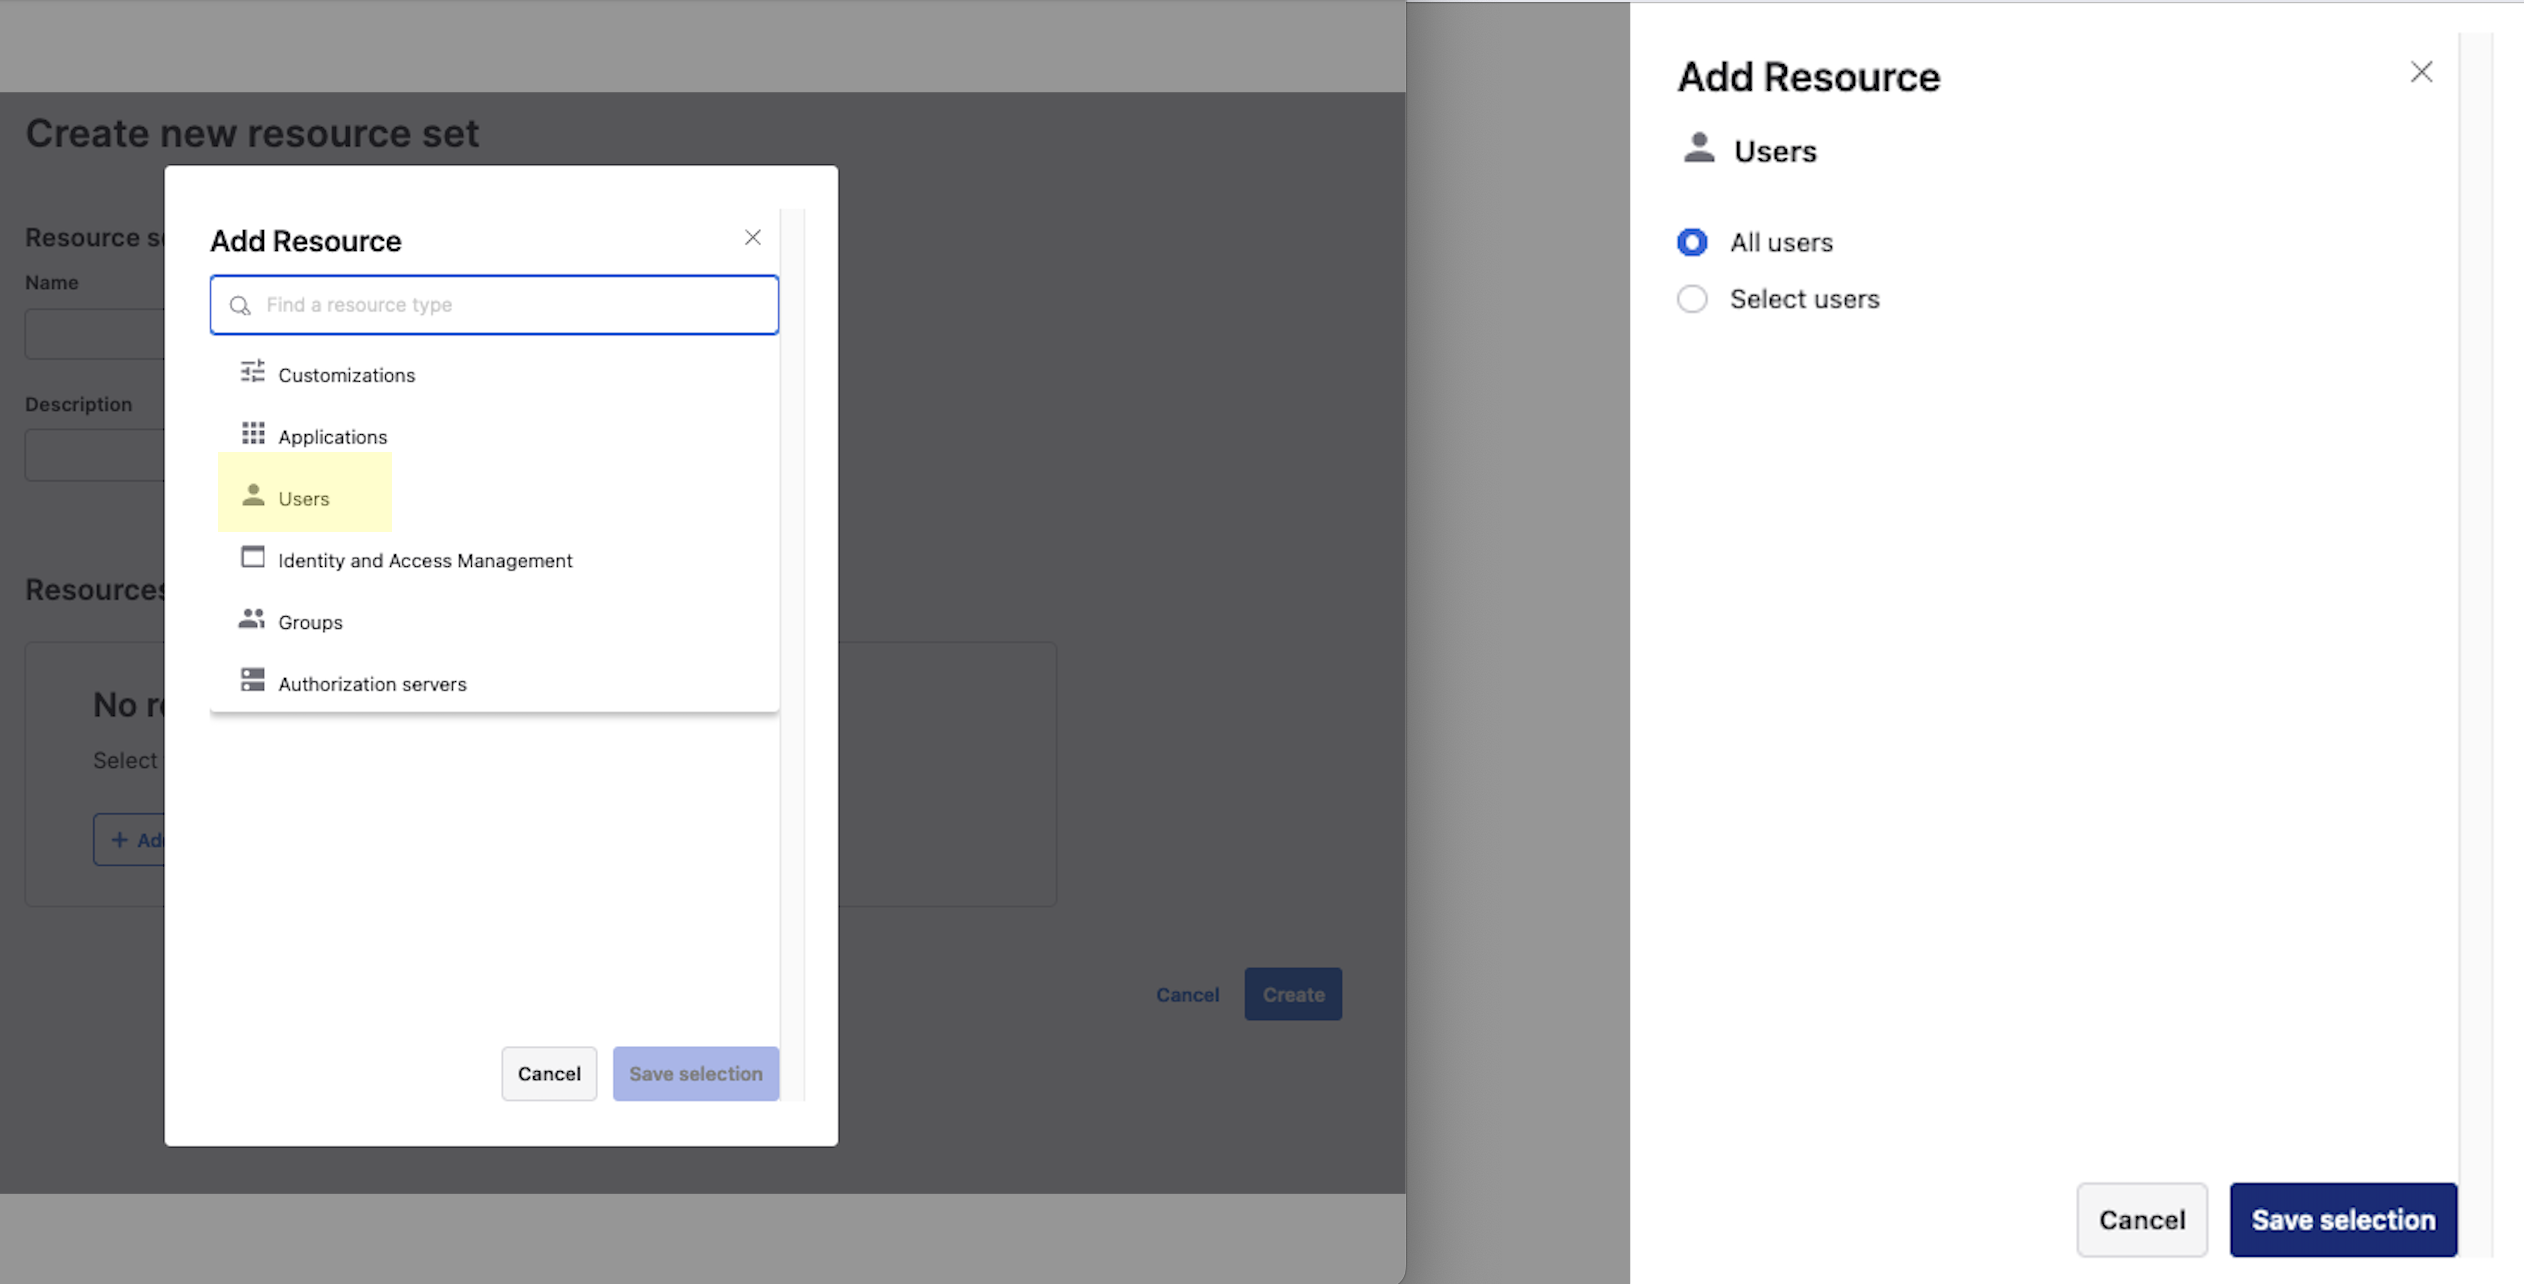Select Identity and Access Management resource
The height and width of the screenshot is (1284, 2524).
(425, 560)
